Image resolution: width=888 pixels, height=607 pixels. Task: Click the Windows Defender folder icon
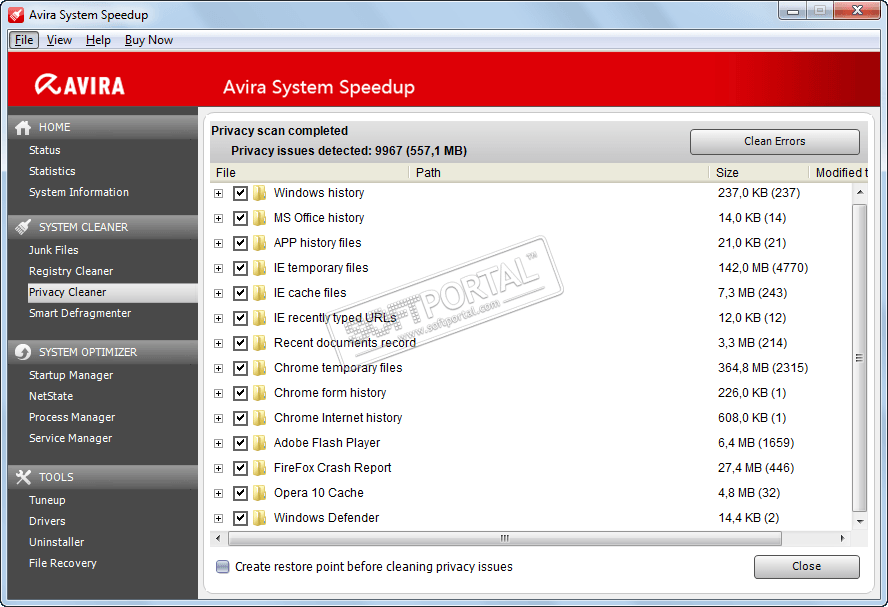click(259, 518)
